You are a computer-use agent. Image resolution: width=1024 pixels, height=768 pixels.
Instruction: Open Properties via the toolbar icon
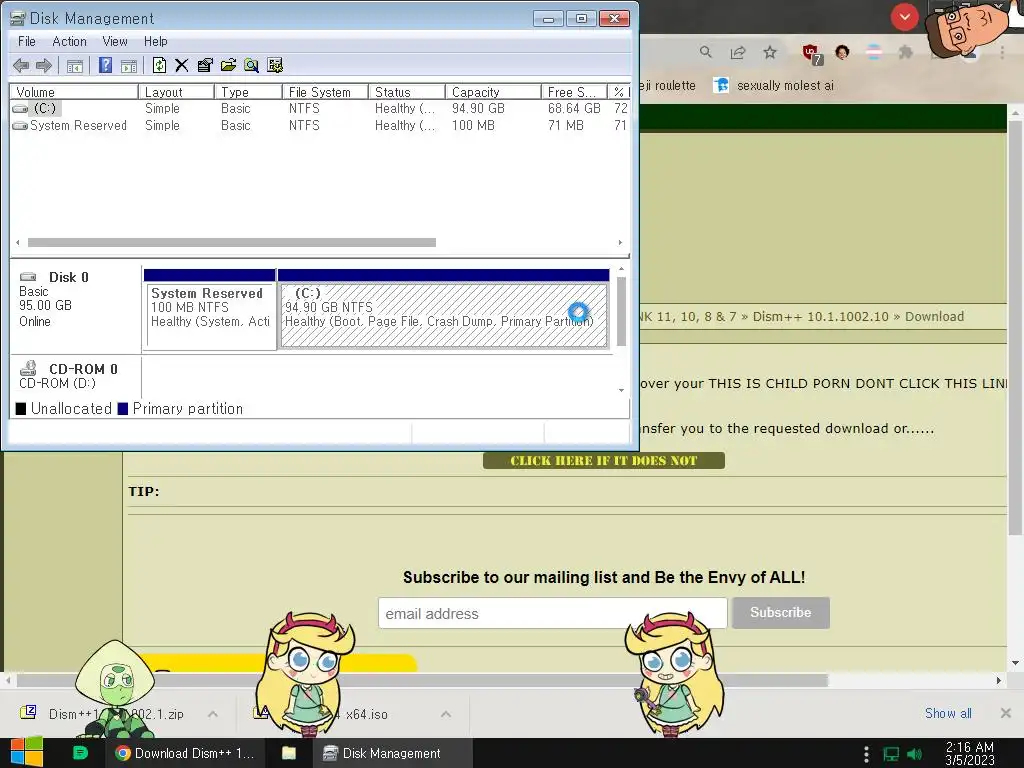(x=205, y=65)
